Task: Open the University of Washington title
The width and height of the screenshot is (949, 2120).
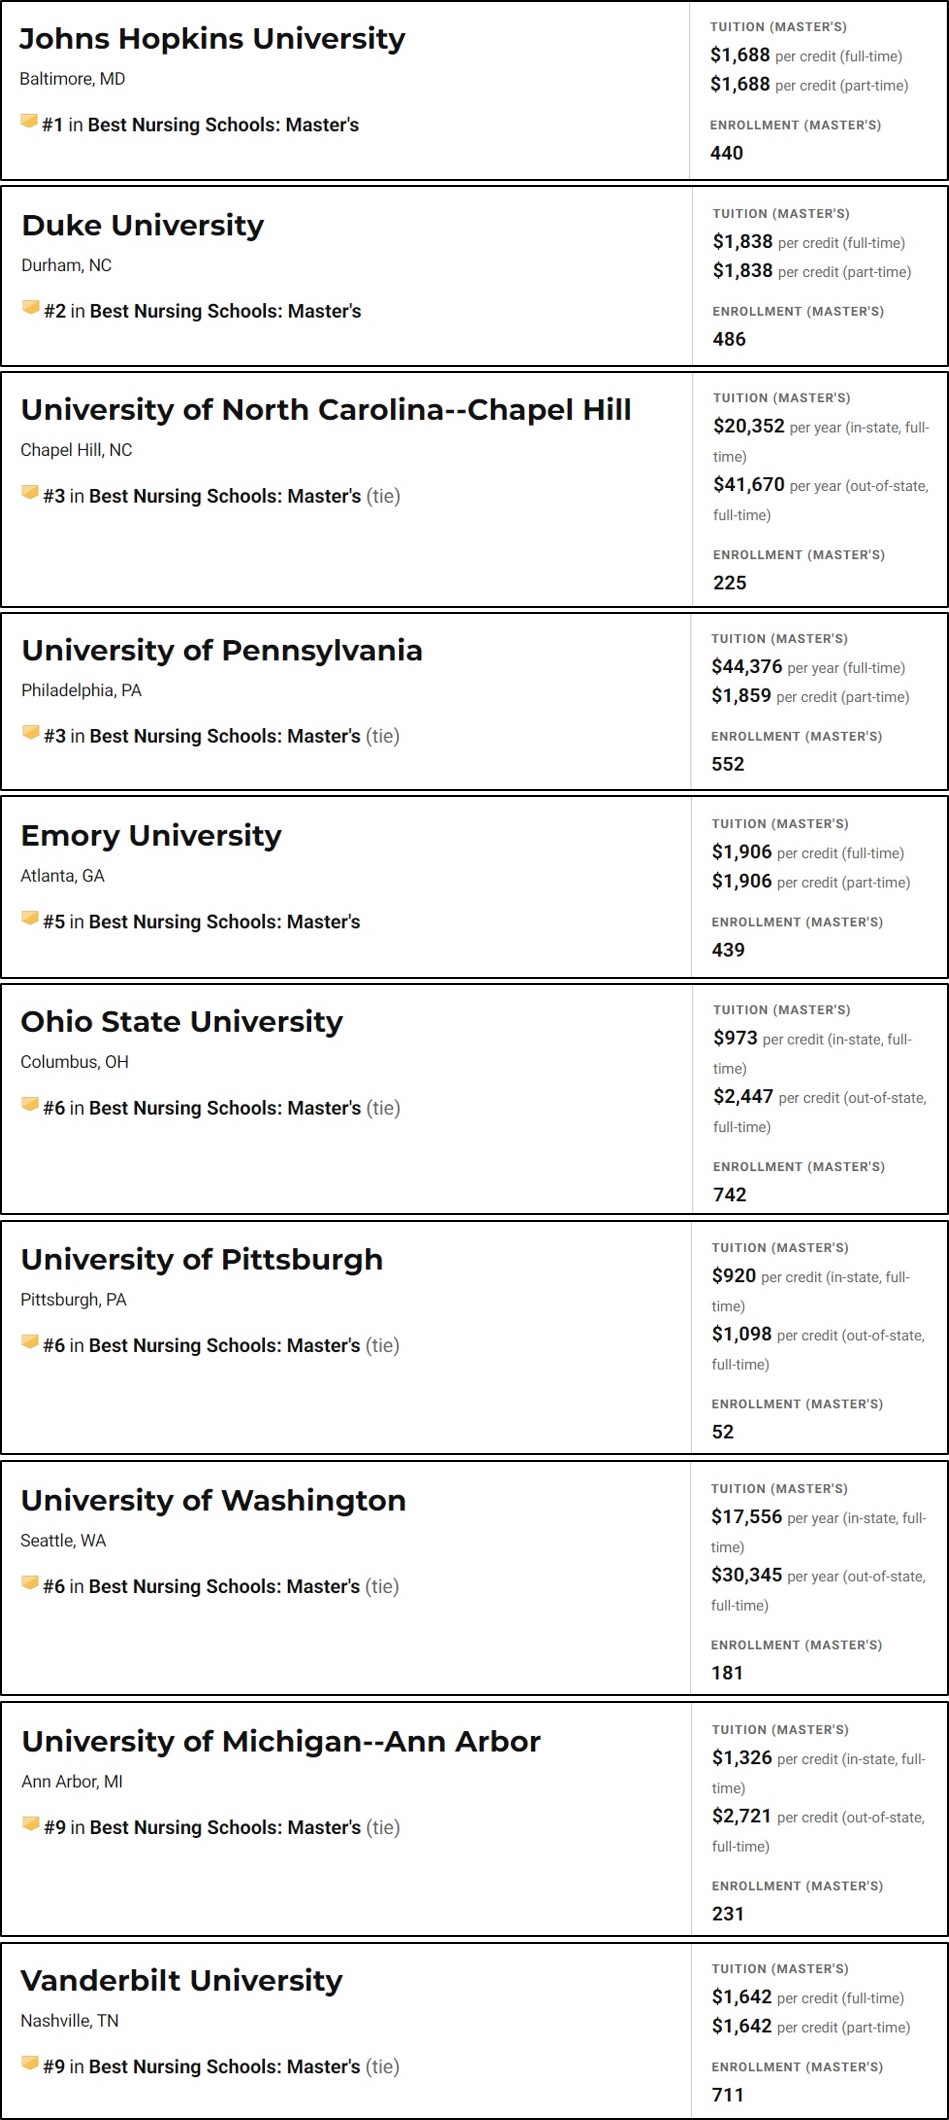Action: 213,1500
